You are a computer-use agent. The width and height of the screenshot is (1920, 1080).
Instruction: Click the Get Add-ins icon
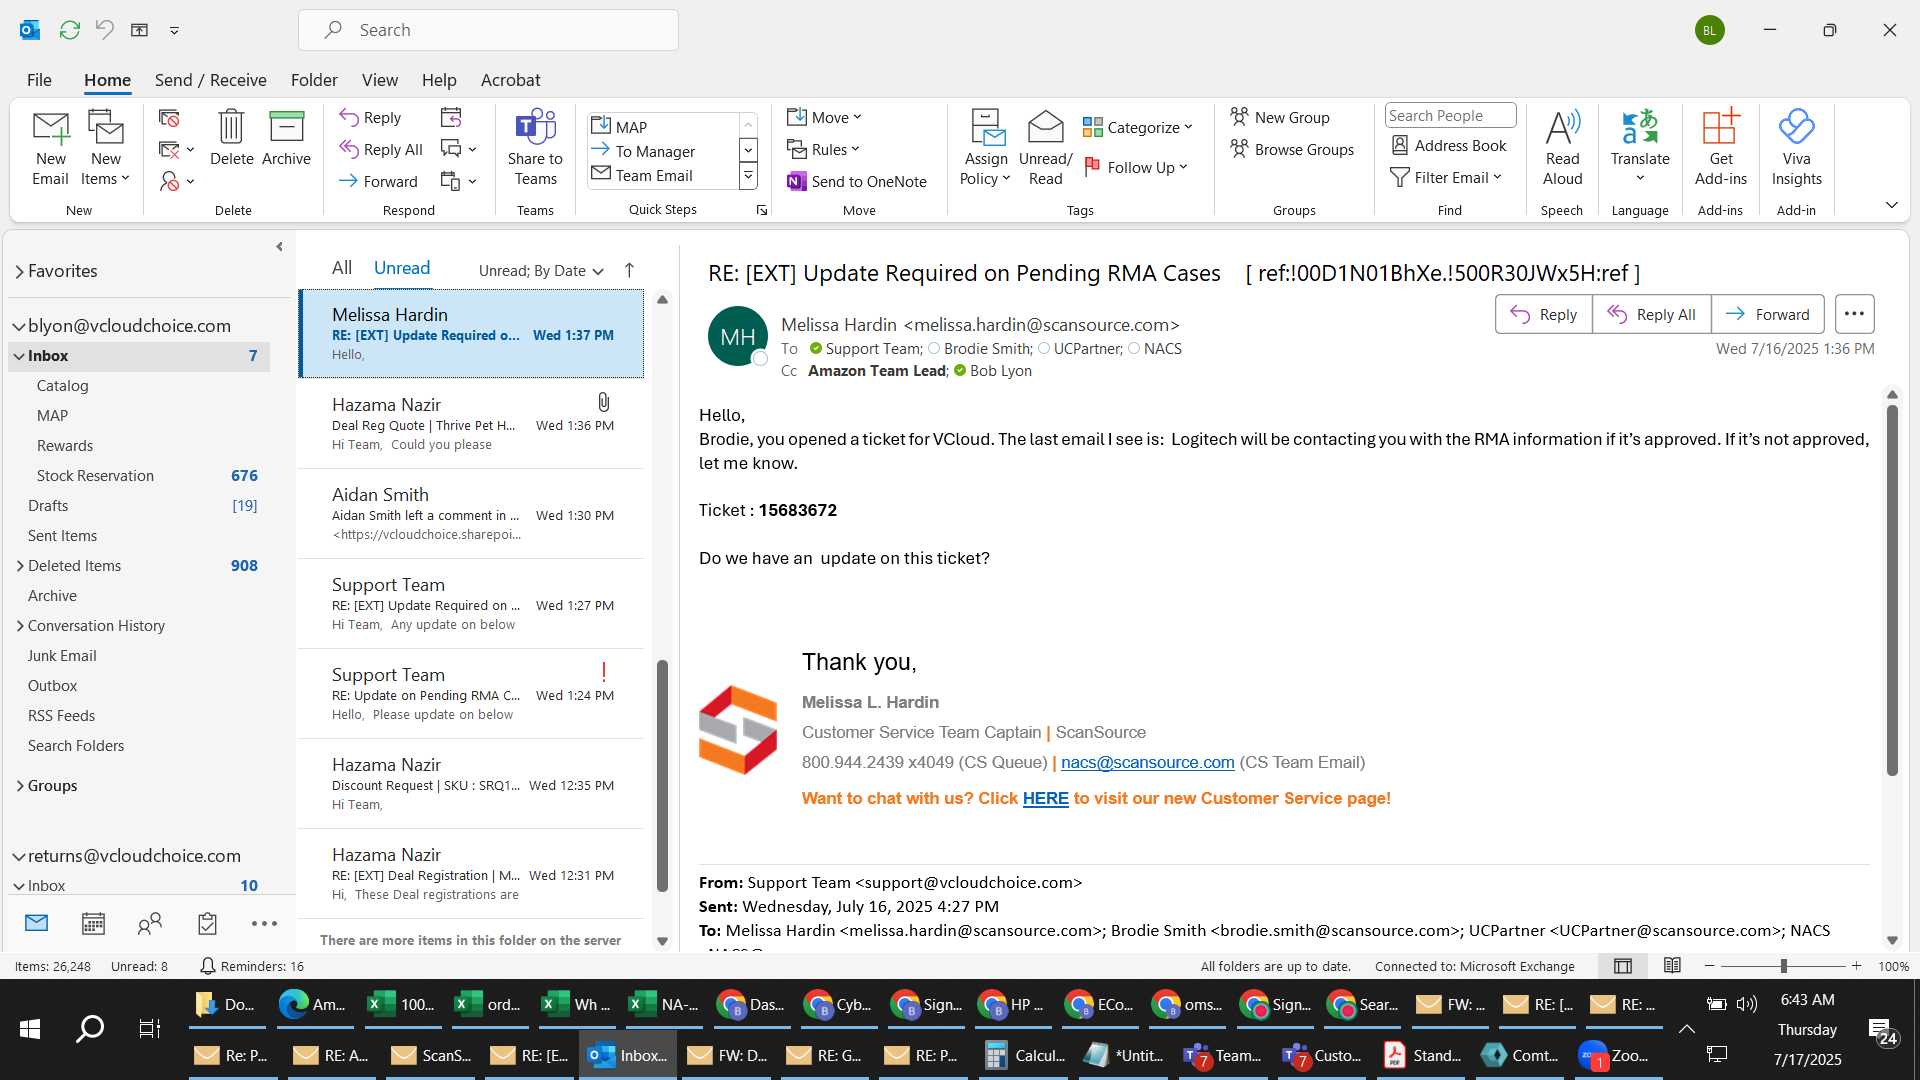point(1720,148)
